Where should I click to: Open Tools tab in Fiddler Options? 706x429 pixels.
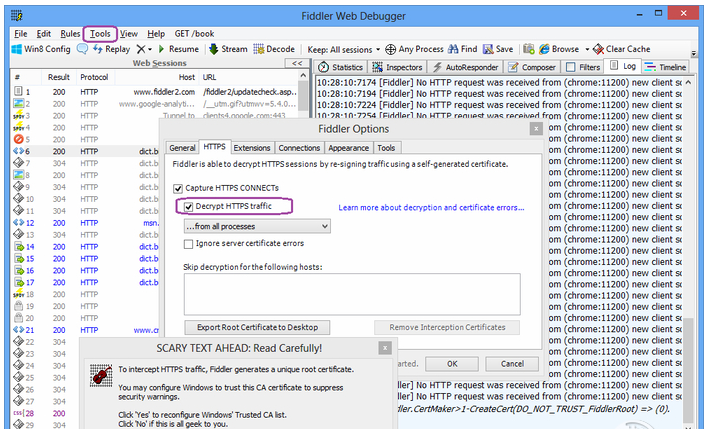pyautogui.click(x=386, y=148)
